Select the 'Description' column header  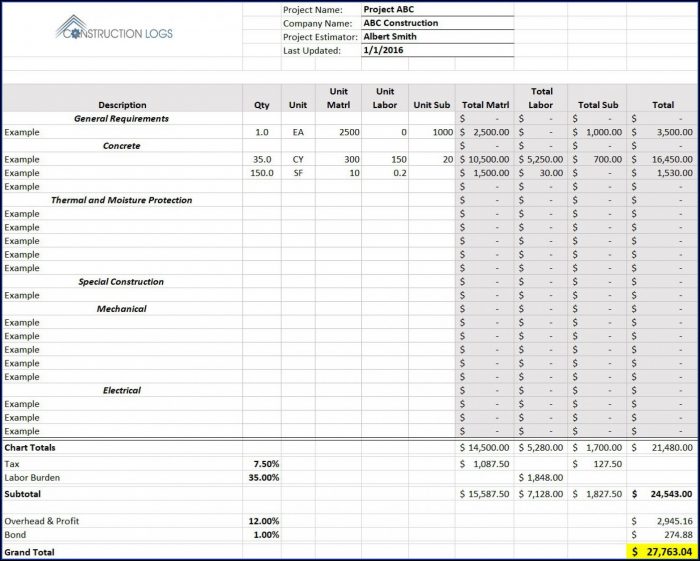pyautogui.click(x=122, y=98)
